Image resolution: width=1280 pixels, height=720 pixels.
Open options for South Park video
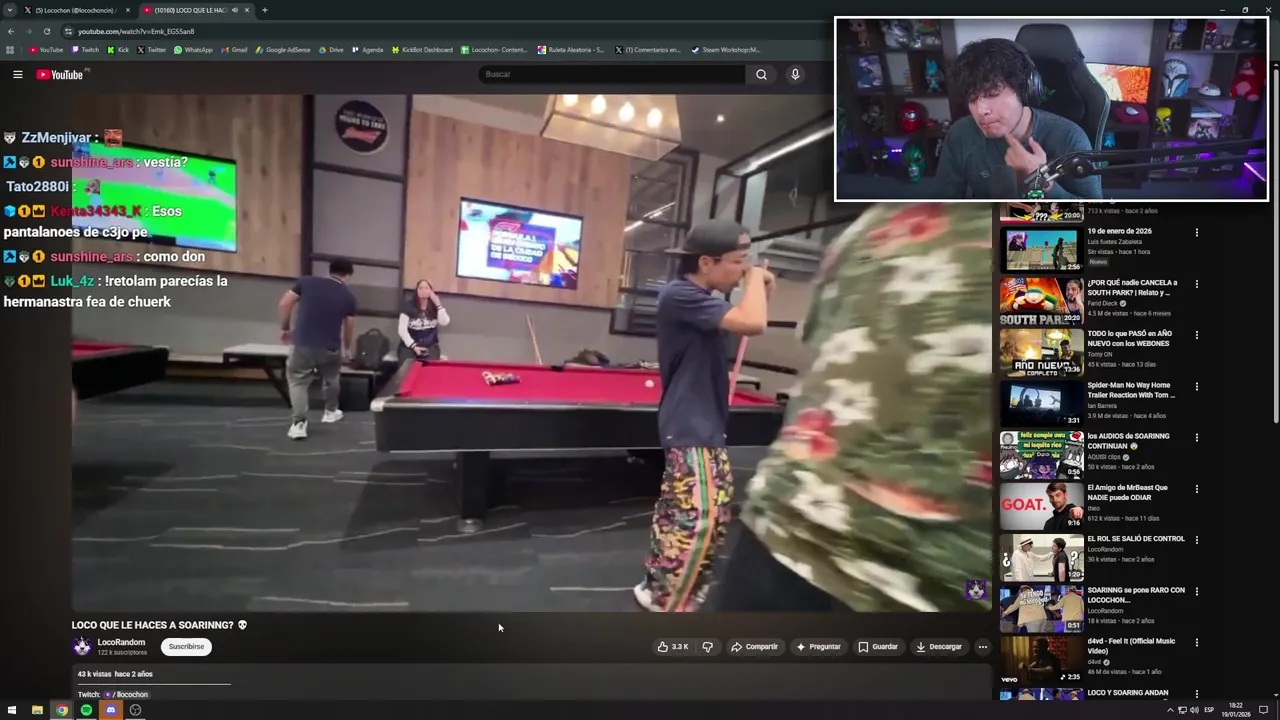pyautogui.click(x=1196, y=284)
